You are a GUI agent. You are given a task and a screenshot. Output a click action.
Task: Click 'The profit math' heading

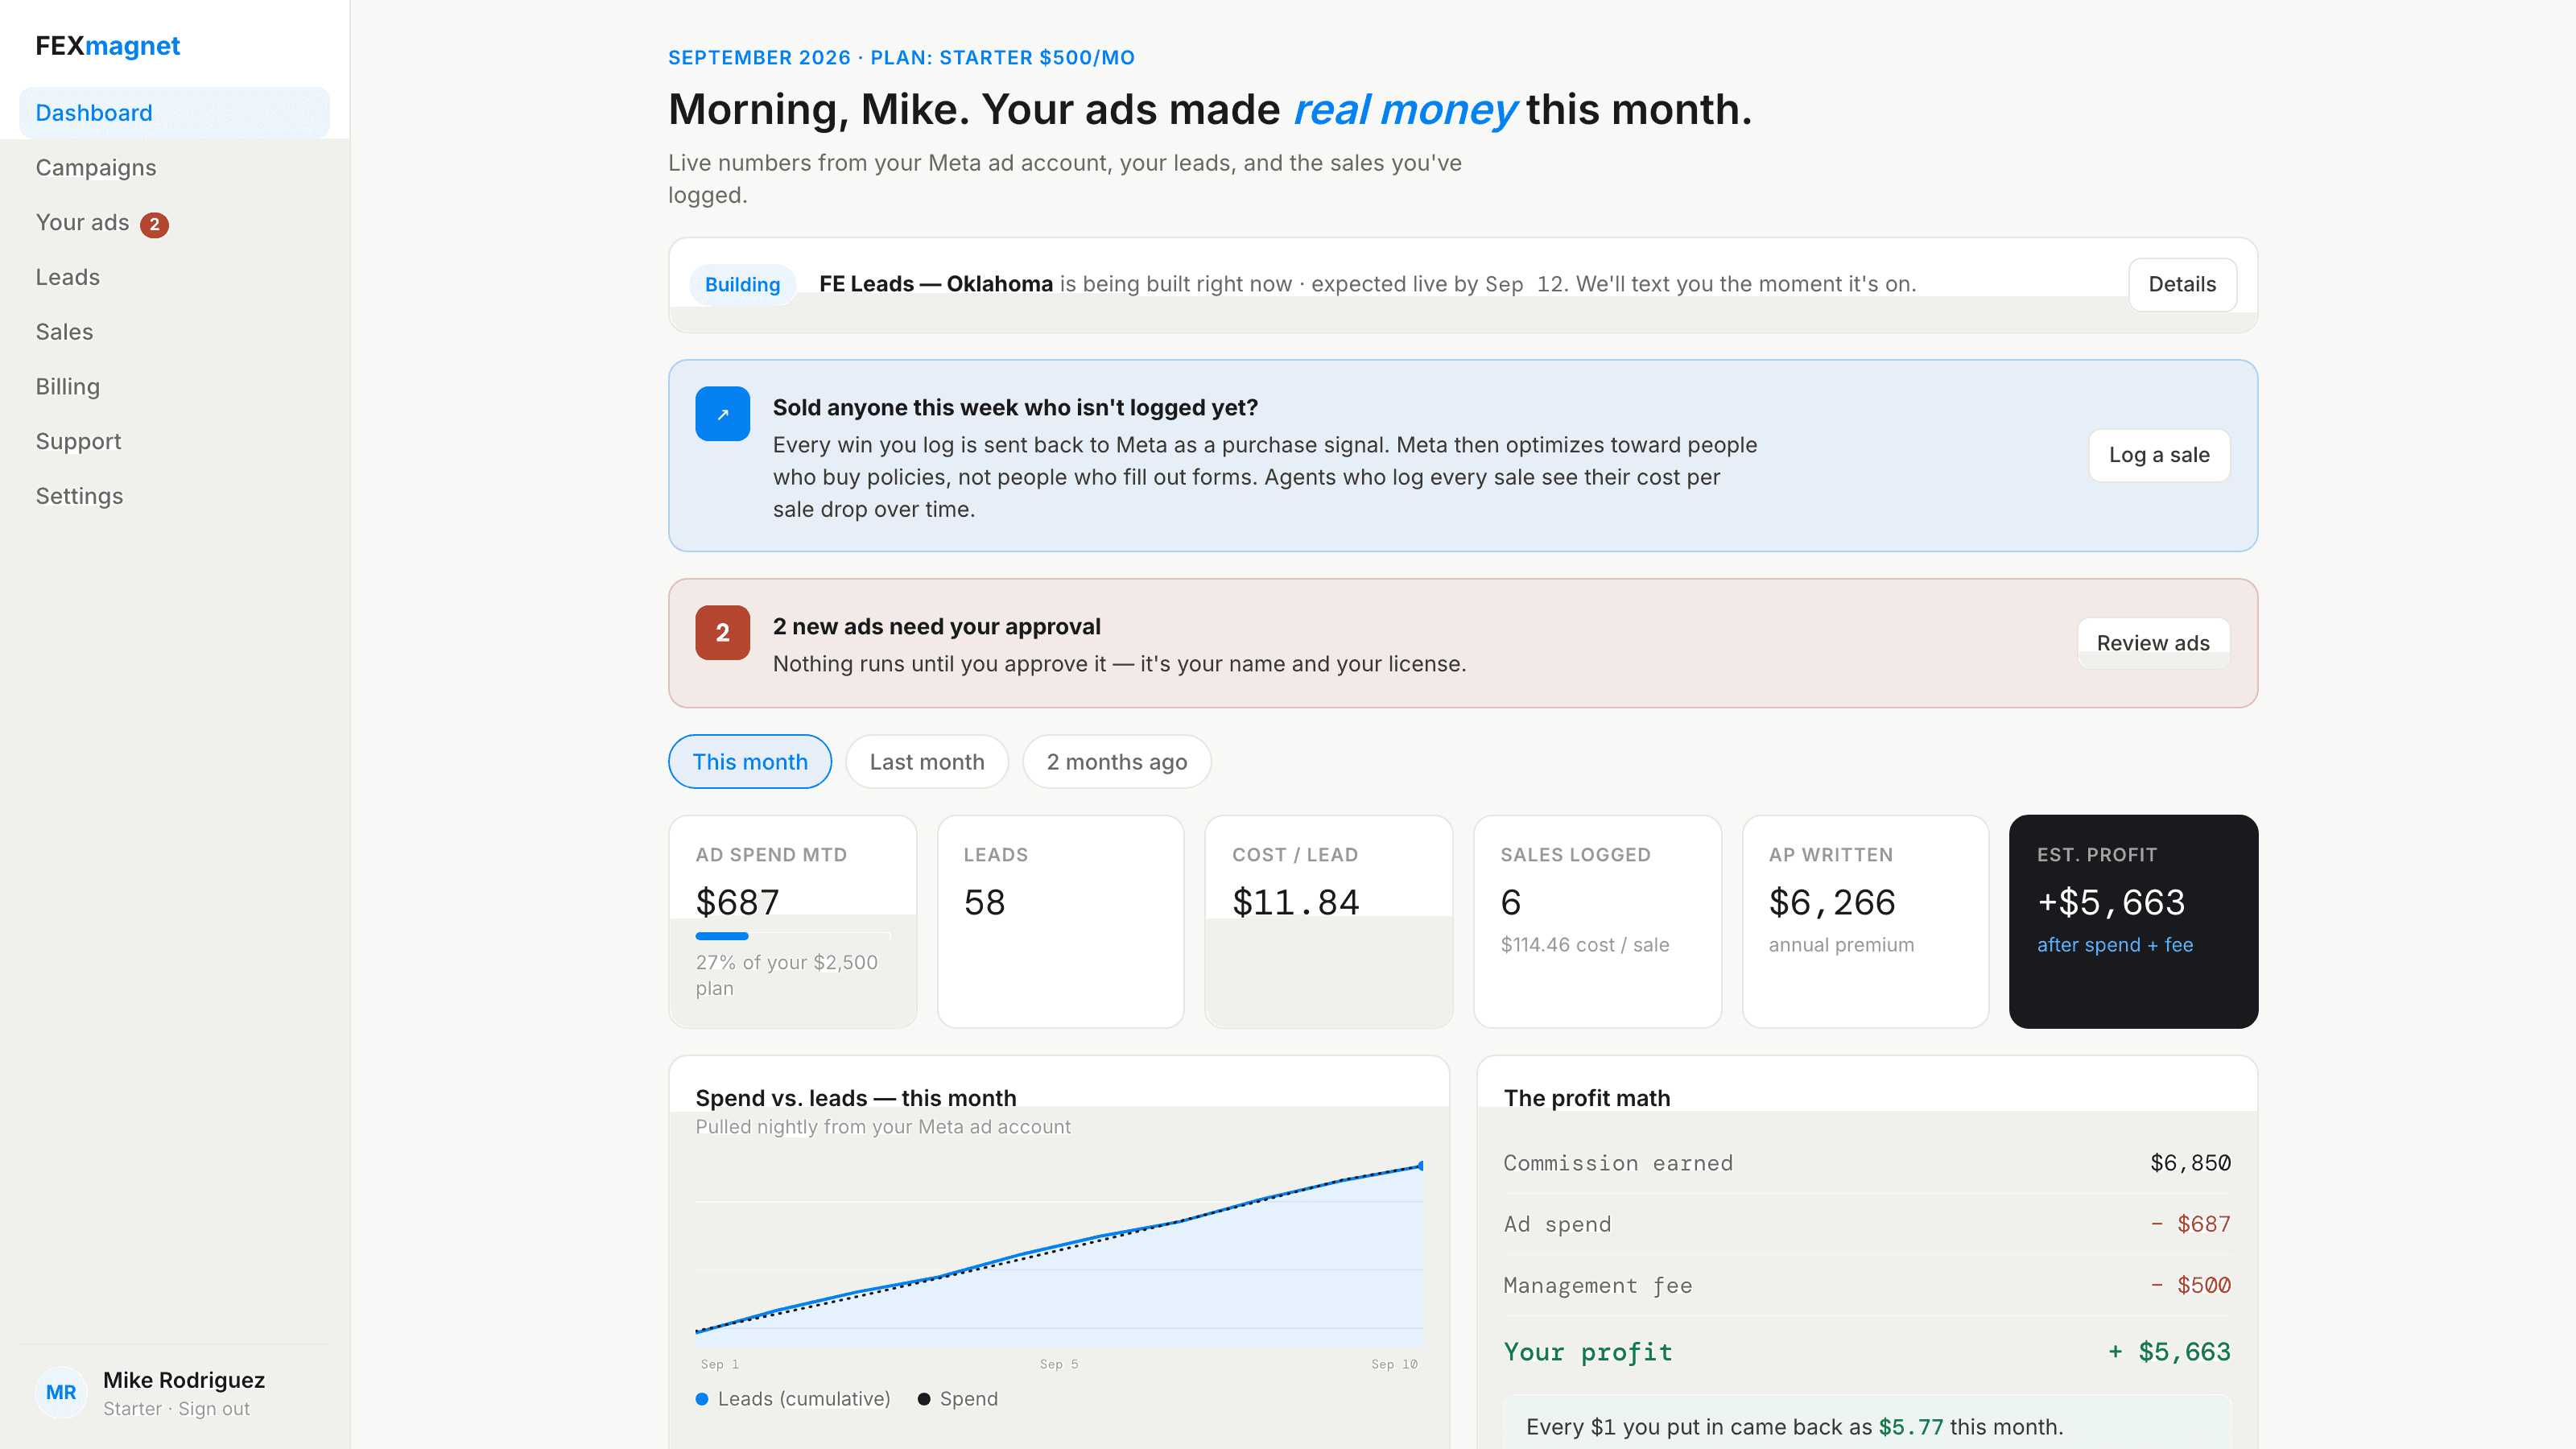[x=1587, y=1098]
